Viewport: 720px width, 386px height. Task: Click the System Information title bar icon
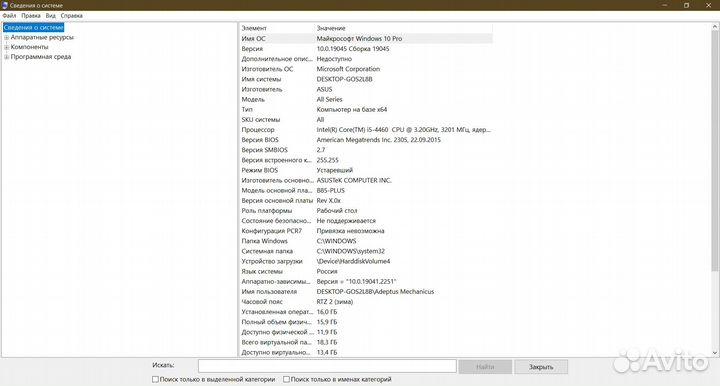(x=5, y=6)
